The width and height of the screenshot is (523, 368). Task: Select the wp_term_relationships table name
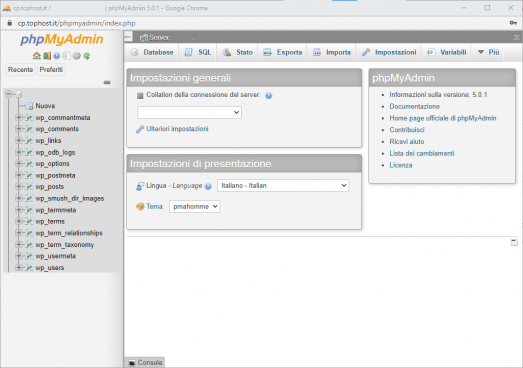coord(69,233)
